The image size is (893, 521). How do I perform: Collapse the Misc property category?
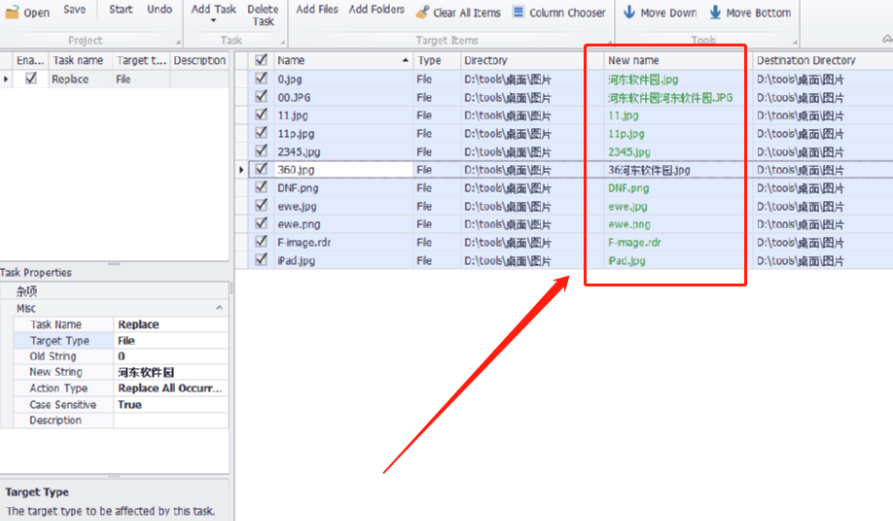[219, 308]
